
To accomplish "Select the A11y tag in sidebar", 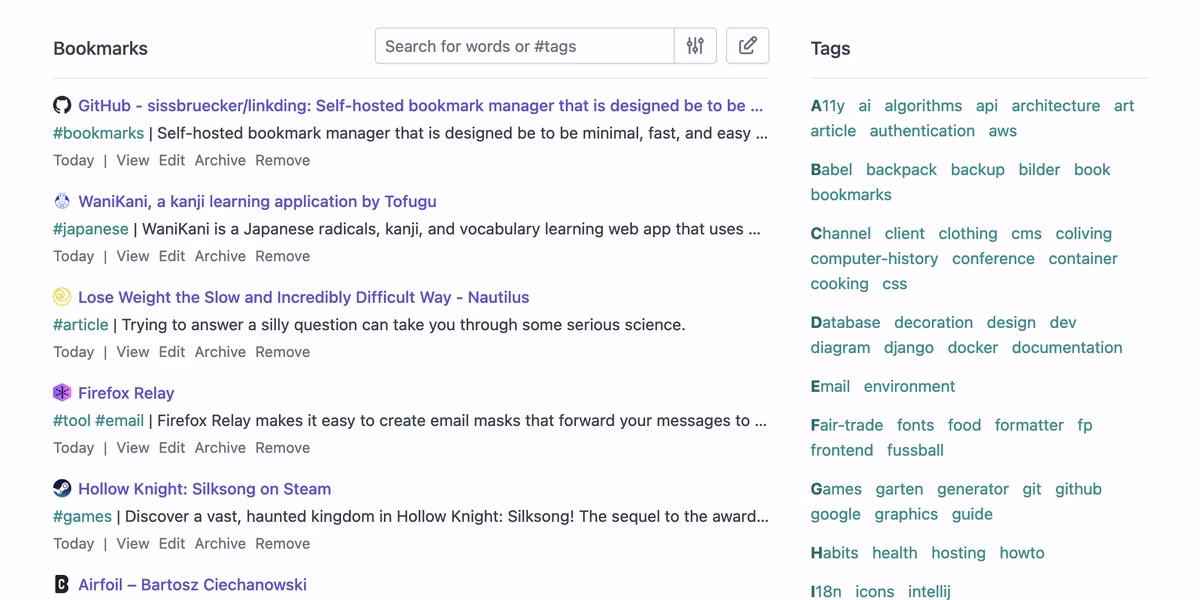I will 827,106.
